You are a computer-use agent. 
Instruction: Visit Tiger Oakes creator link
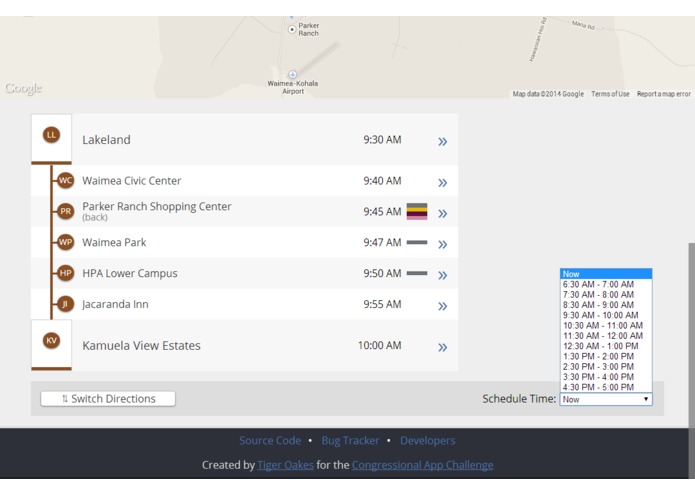click(285, 465)
